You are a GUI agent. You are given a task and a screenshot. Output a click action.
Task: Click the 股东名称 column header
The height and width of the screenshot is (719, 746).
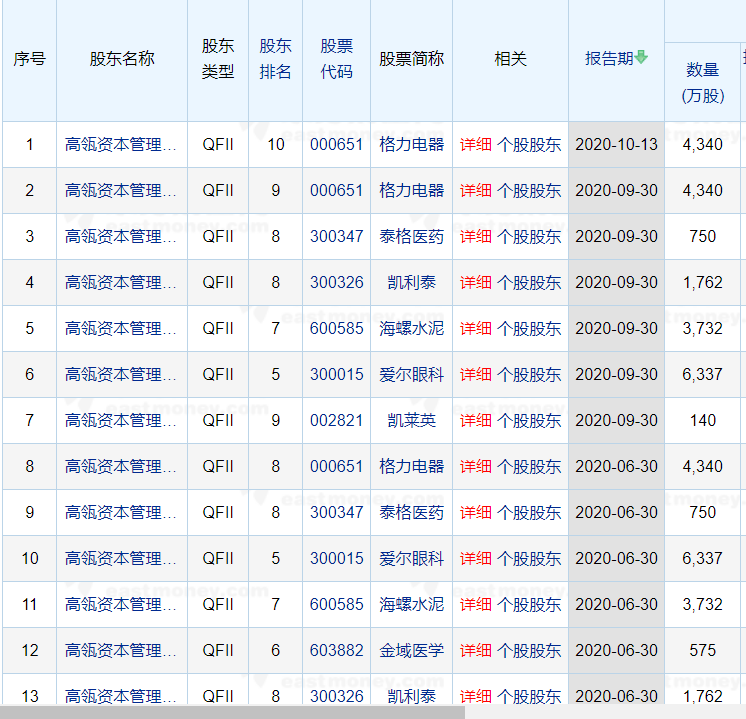tap(122, 59)
